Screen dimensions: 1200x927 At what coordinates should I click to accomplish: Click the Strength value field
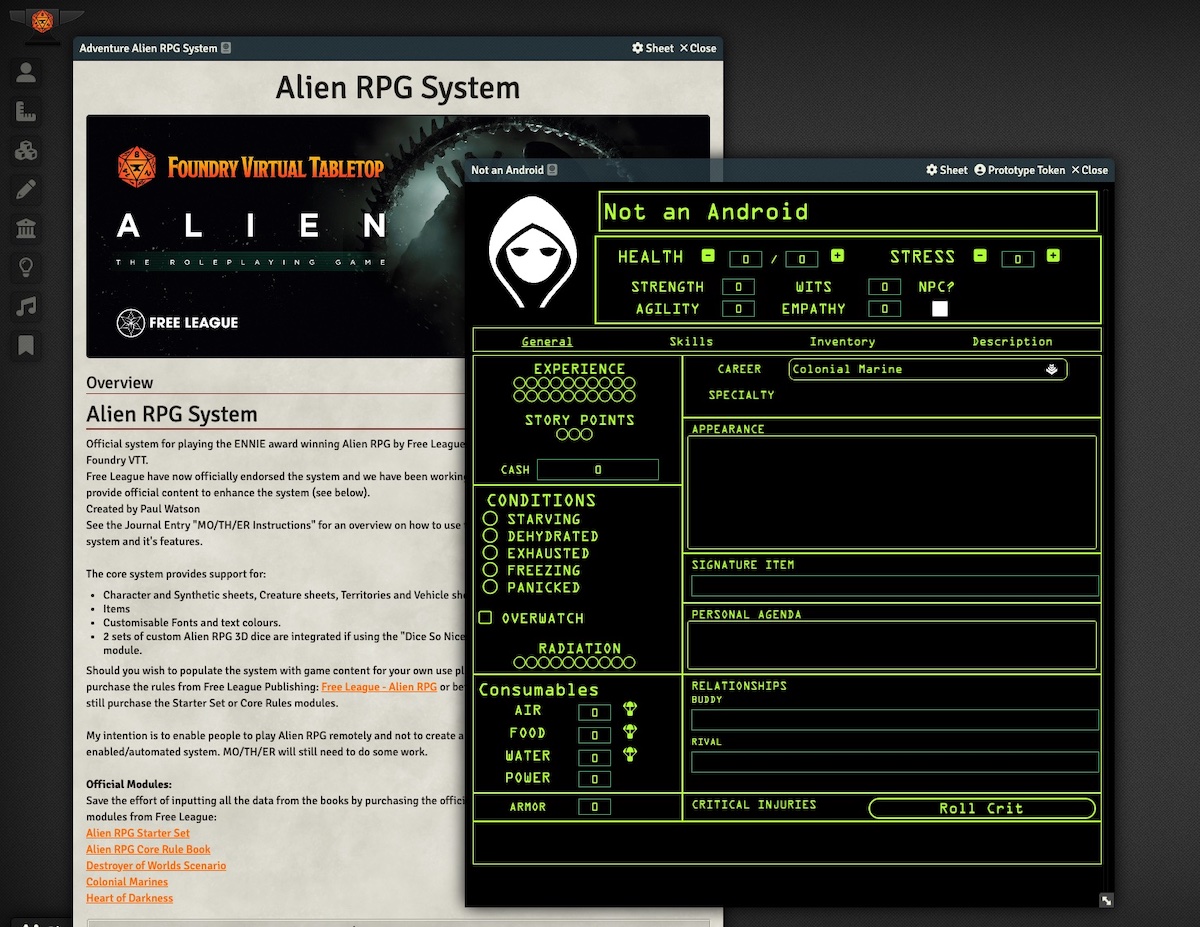click(x=738, y=287)
